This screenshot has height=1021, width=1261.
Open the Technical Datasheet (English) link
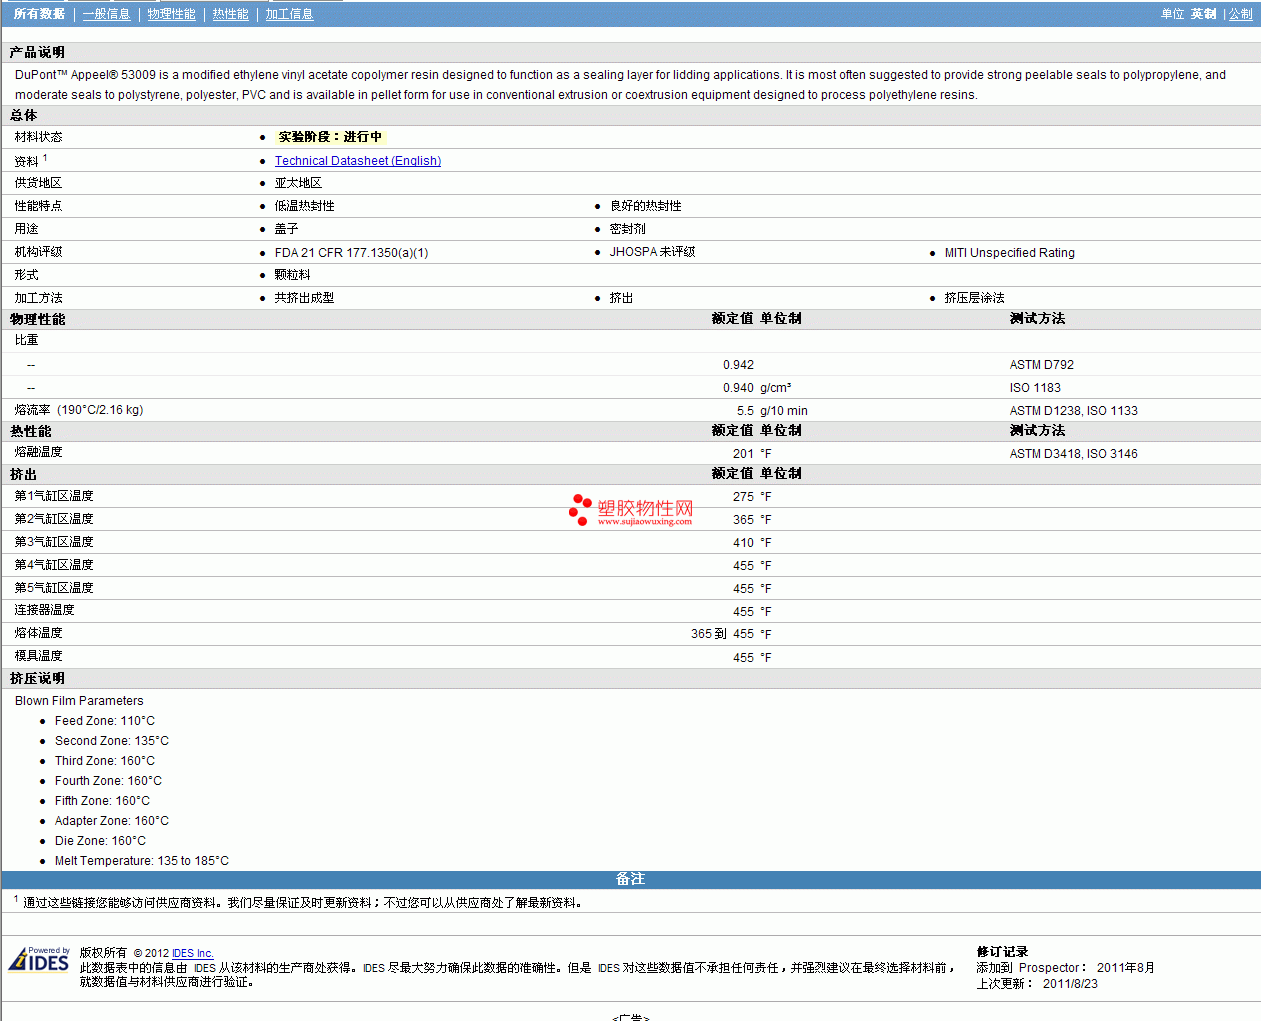tap(357, 161)
